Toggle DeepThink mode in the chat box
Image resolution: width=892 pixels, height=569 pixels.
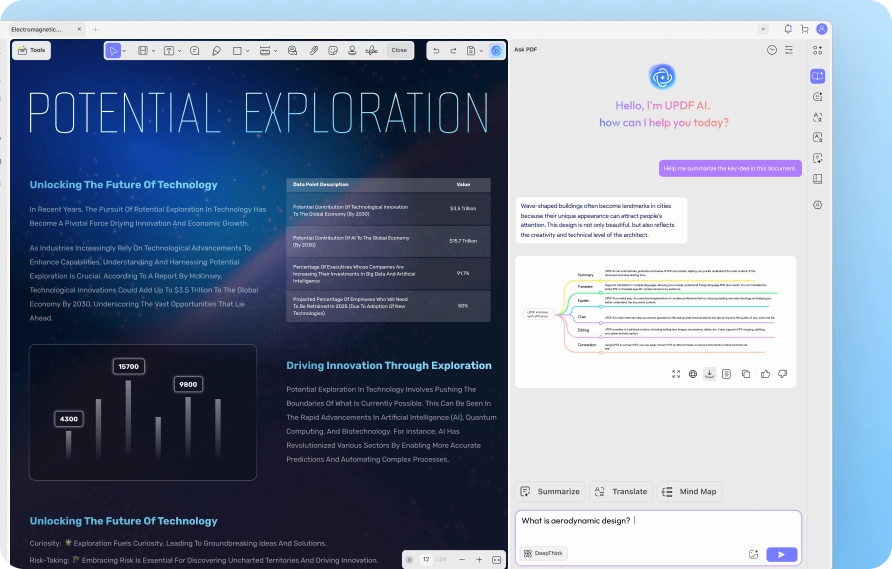click(x=543, y=553)
